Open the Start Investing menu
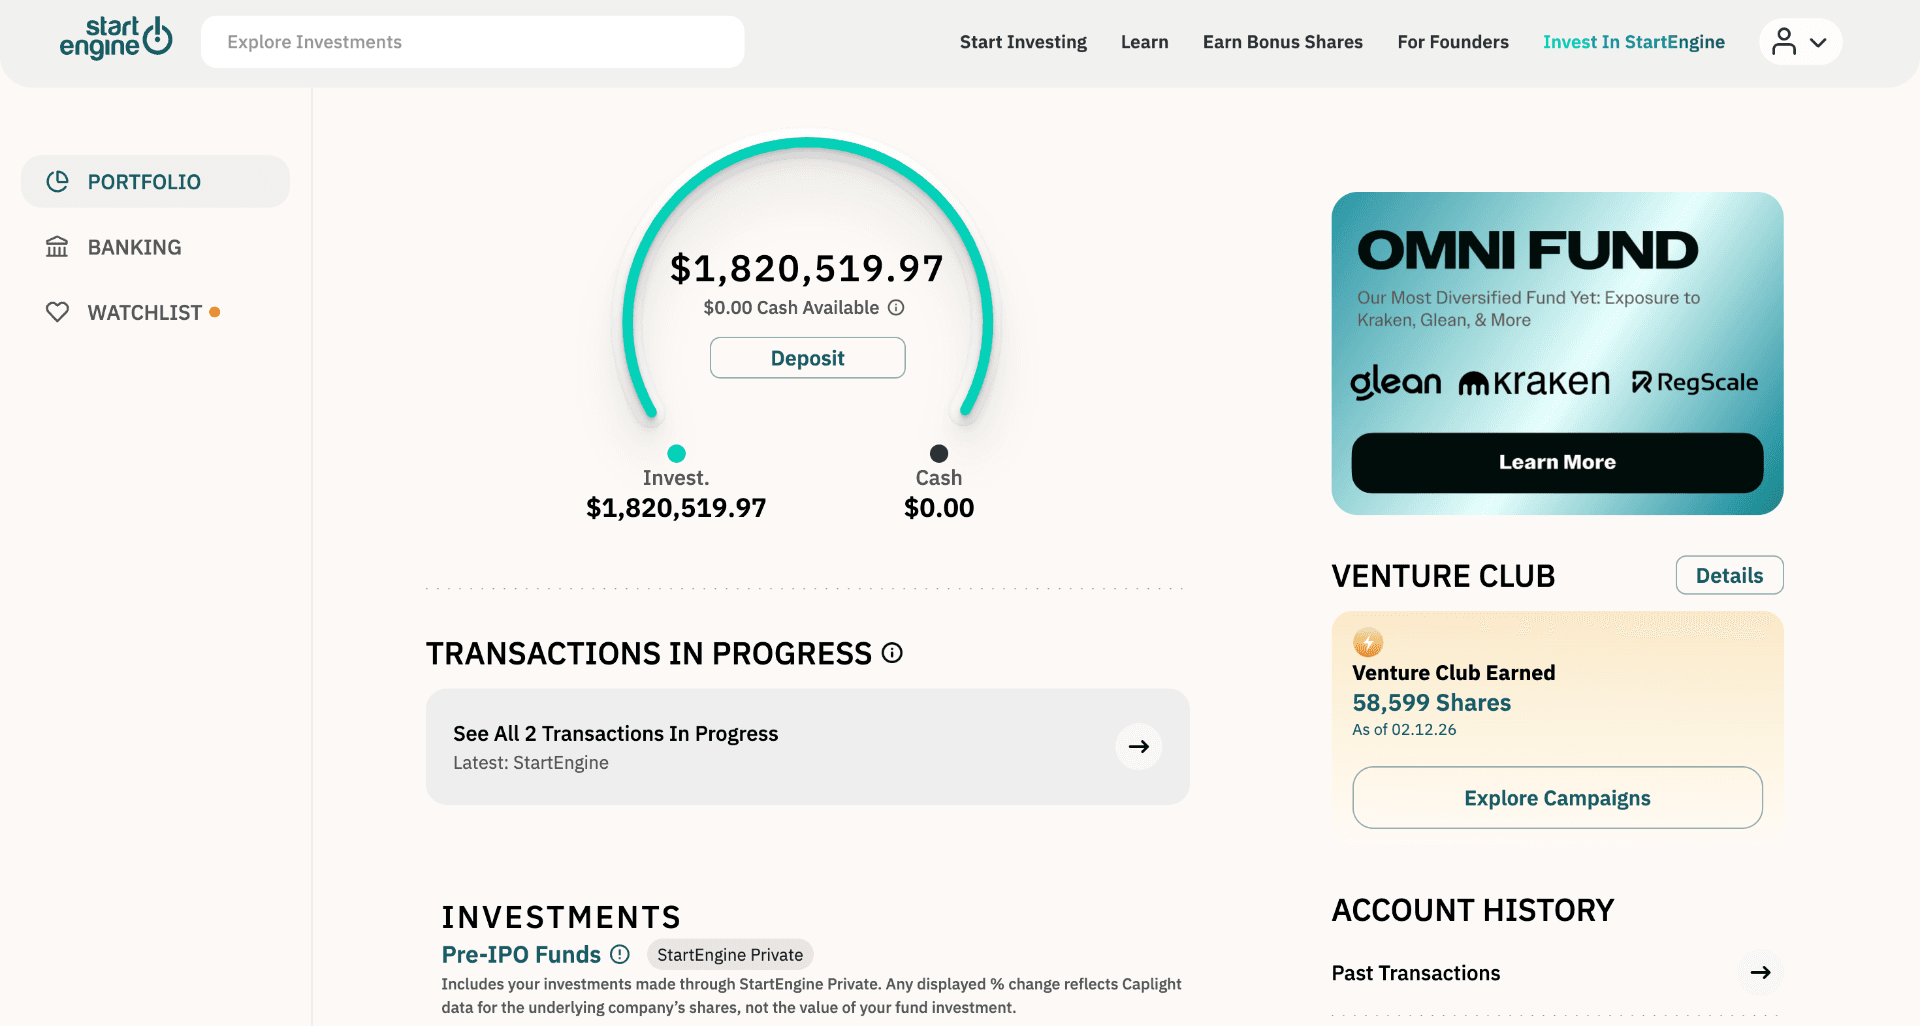This screenshot has height=1026, width=1920. (1022, 41)
